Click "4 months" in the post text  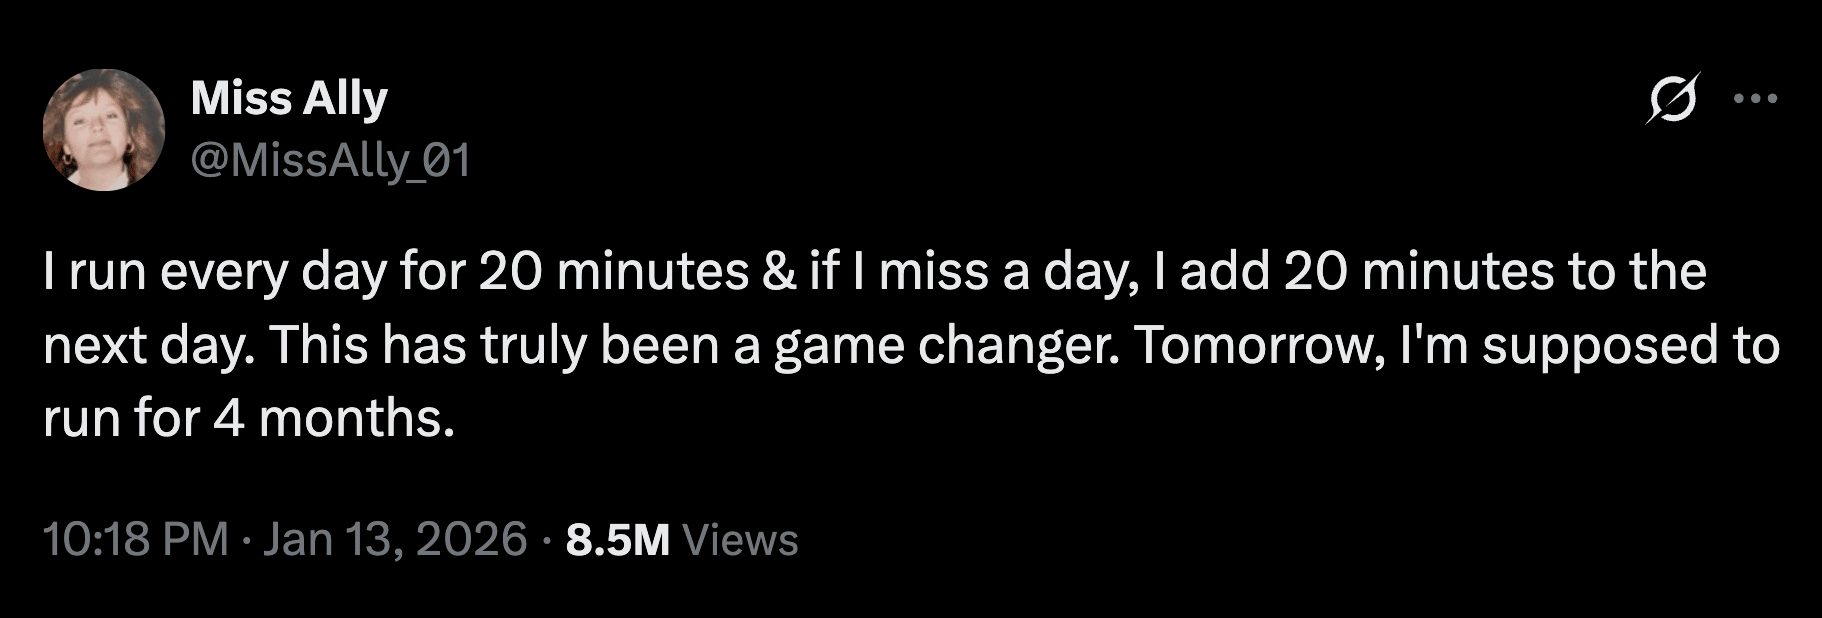coord(329,418)
